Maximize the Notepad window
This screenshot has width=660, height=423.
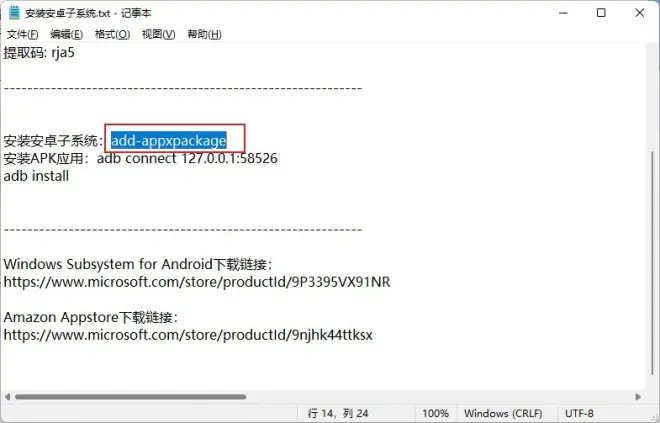click(x=601, y=13)
